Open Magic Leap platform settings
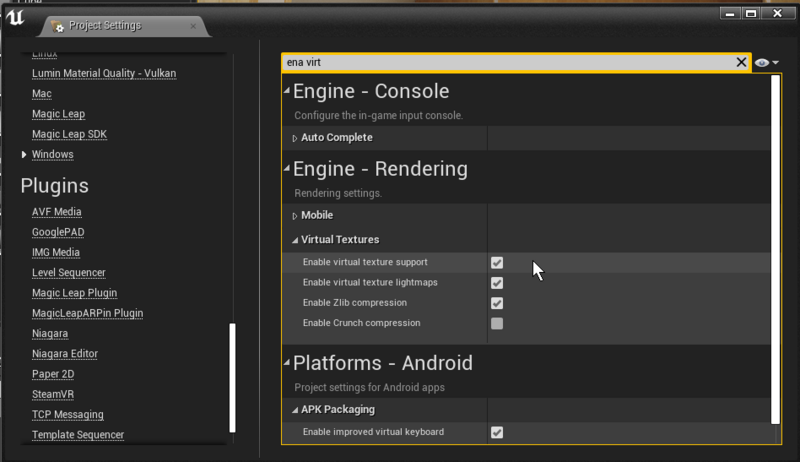Image resolution: width=800 pixels, height=462 pixels. click(x=59, y=114)
